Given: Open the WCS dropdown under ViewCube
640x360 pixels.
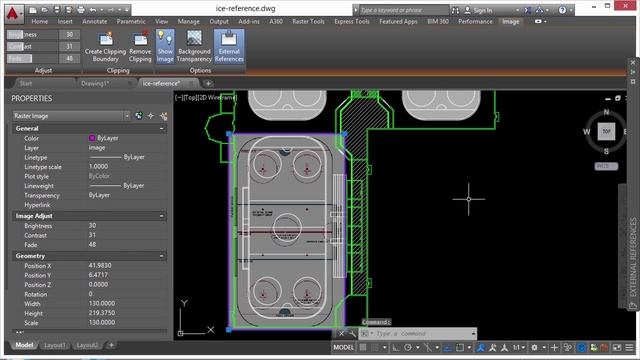Looking at the screenshot, I should (x=606, y=166).
